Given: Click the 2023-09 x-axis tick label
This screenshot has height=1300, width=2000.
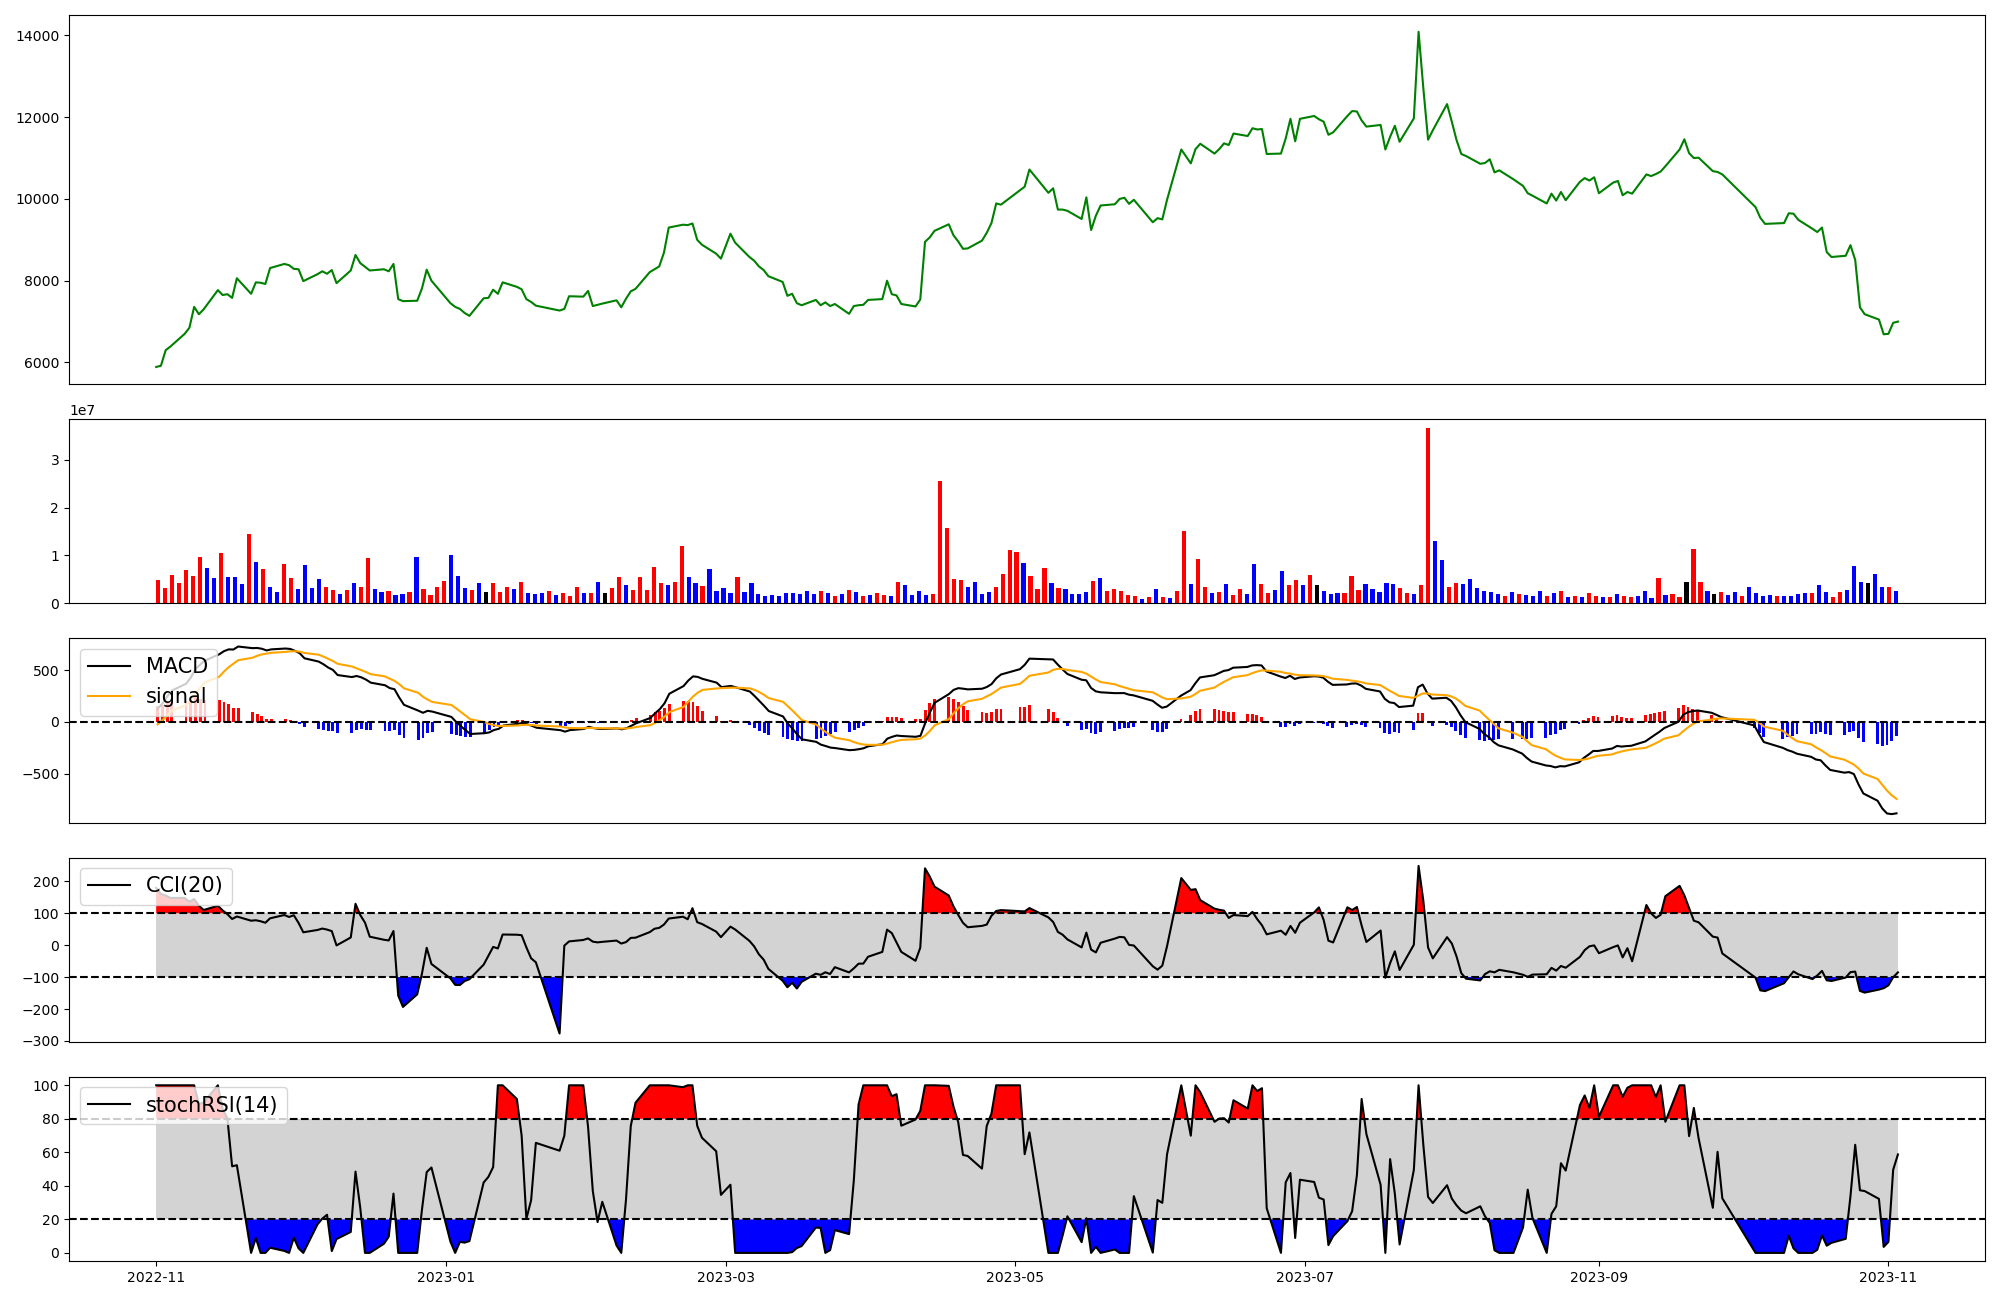Looking at the screenshot, I should coord(1599,1277).
